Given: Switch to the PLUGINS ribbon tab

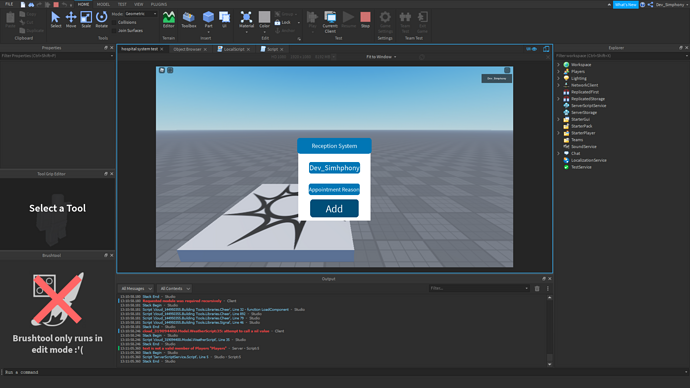Looking at the screenshot, I should (159, 4).
